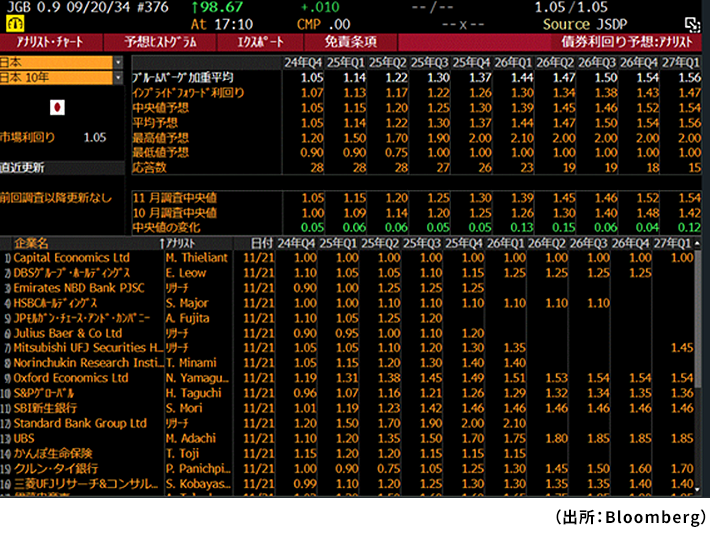Viewport: 710px width, 538px height.
Task: Select the SBI新生銀行 row
Action: click(347, 408)
